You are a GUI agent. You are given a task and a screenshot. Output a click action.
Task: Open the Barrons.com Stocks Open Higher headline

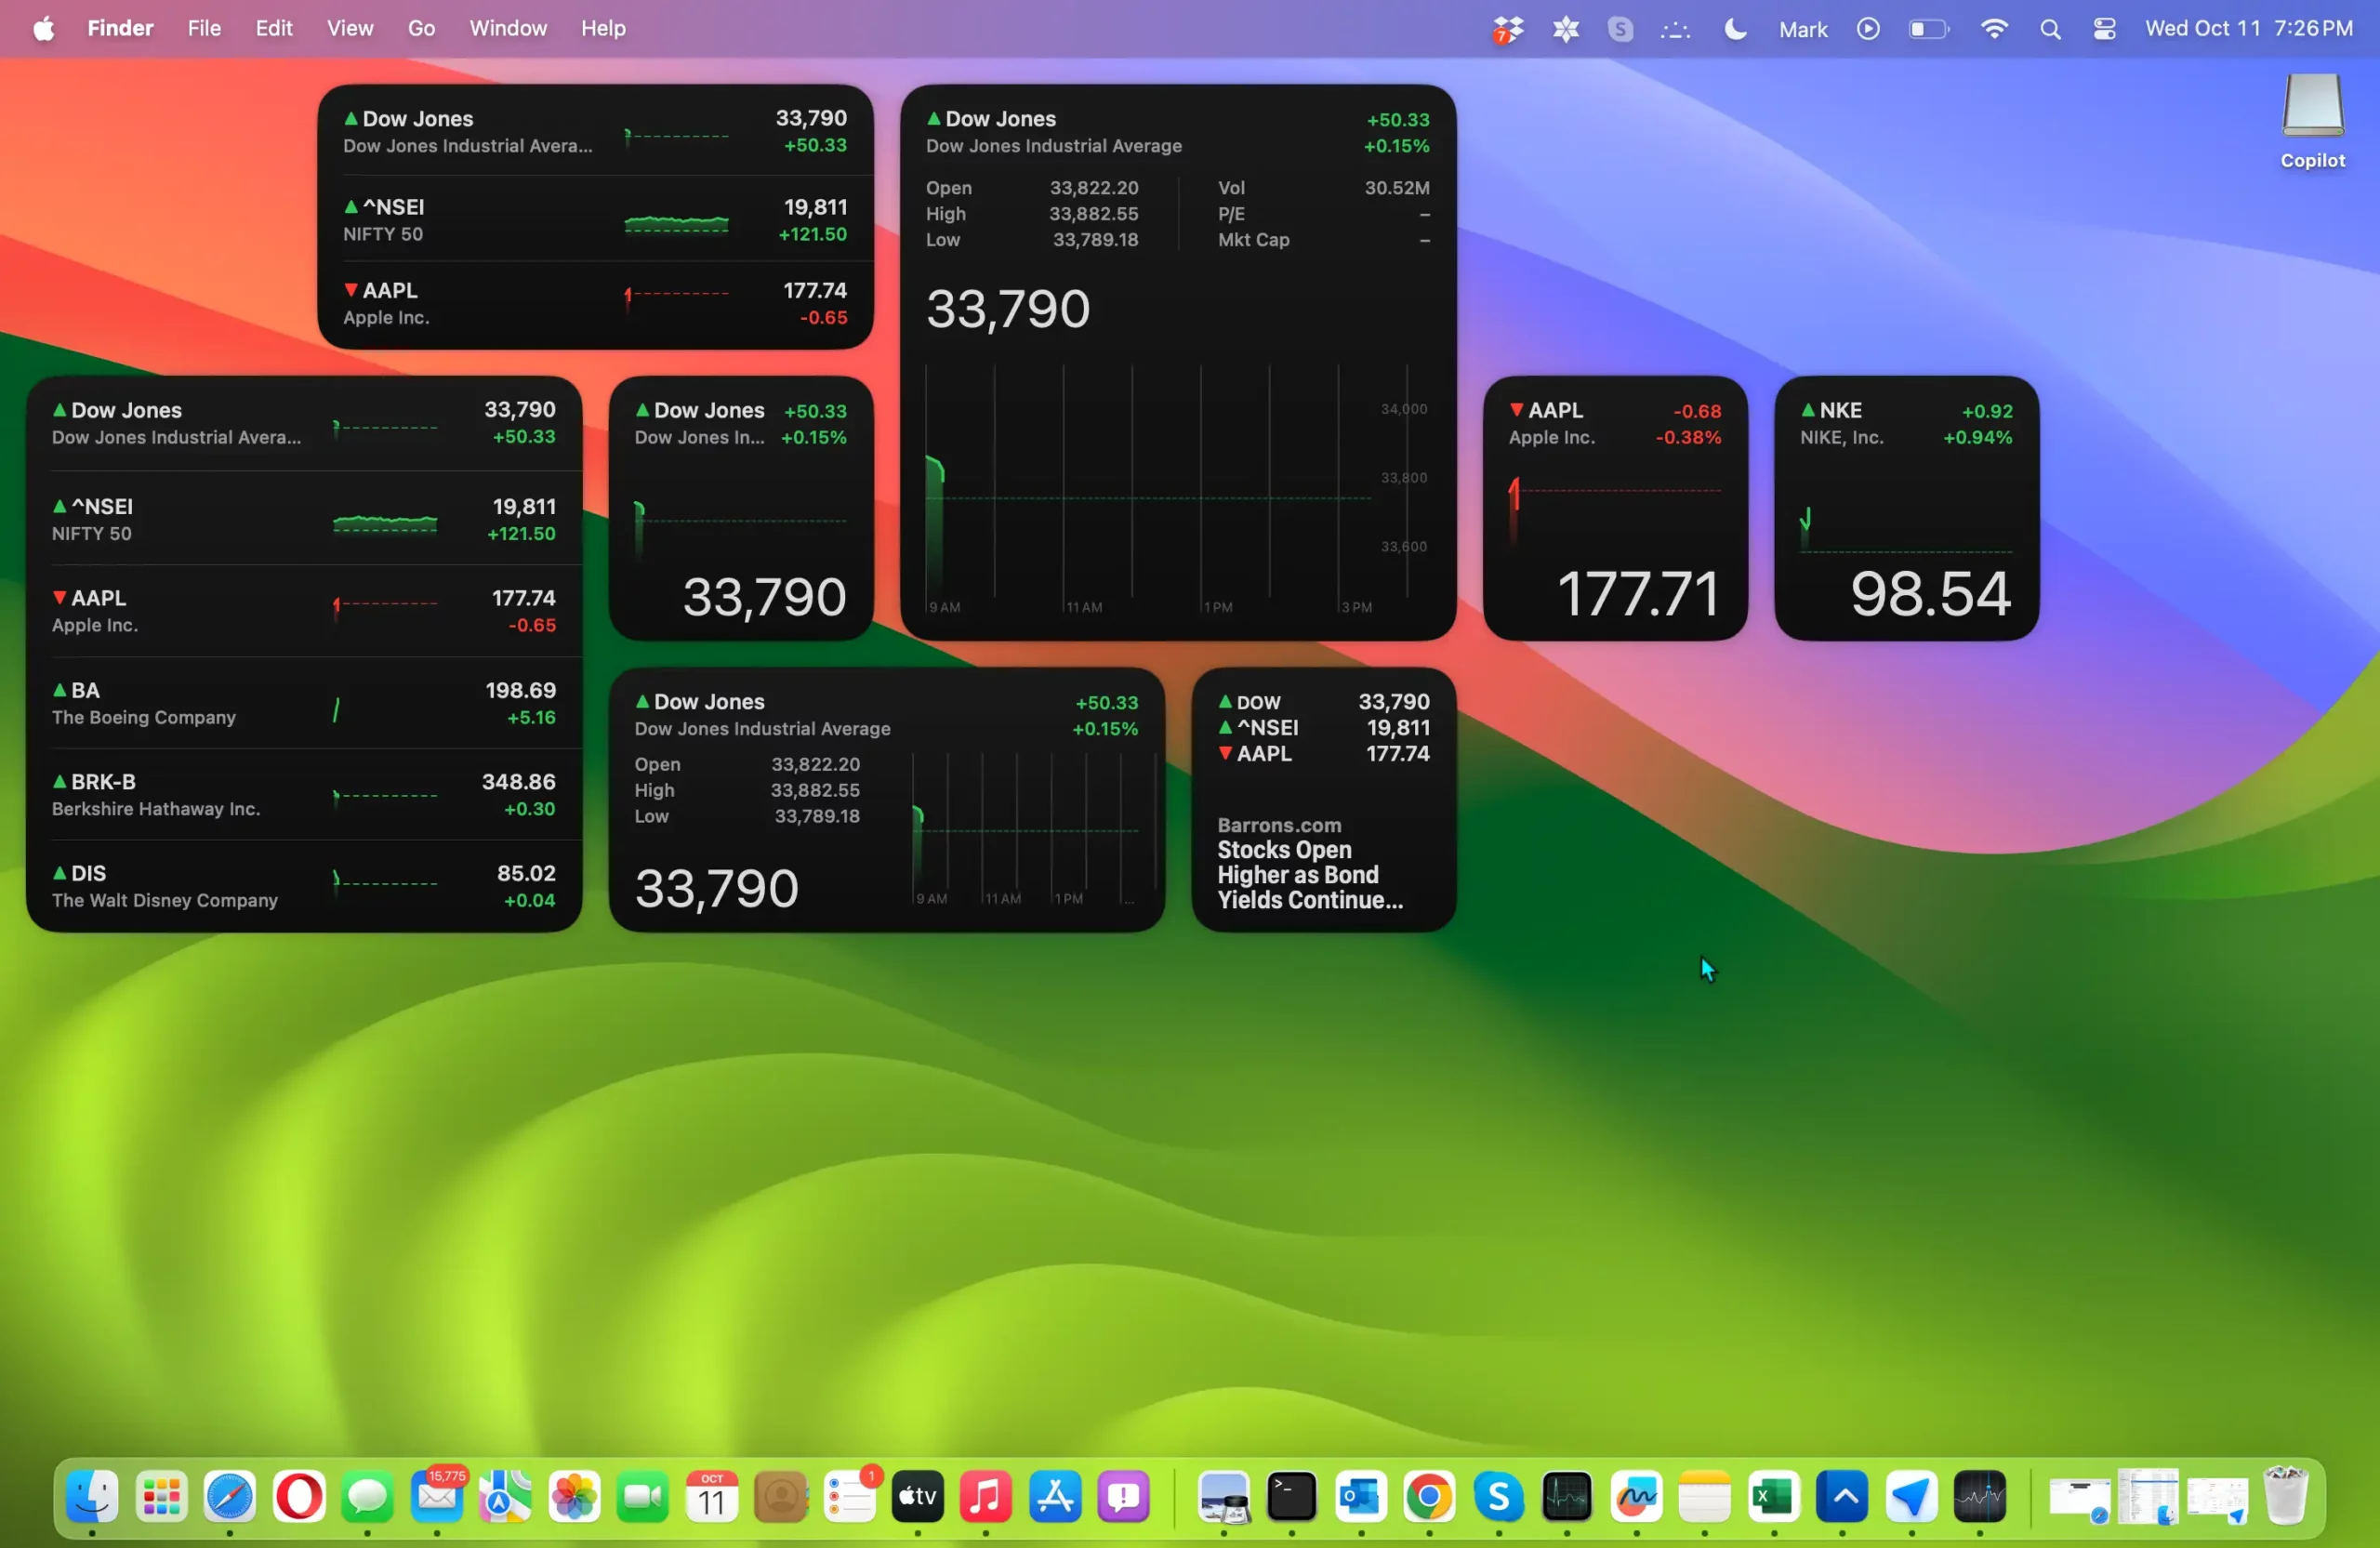[1310, 863]
